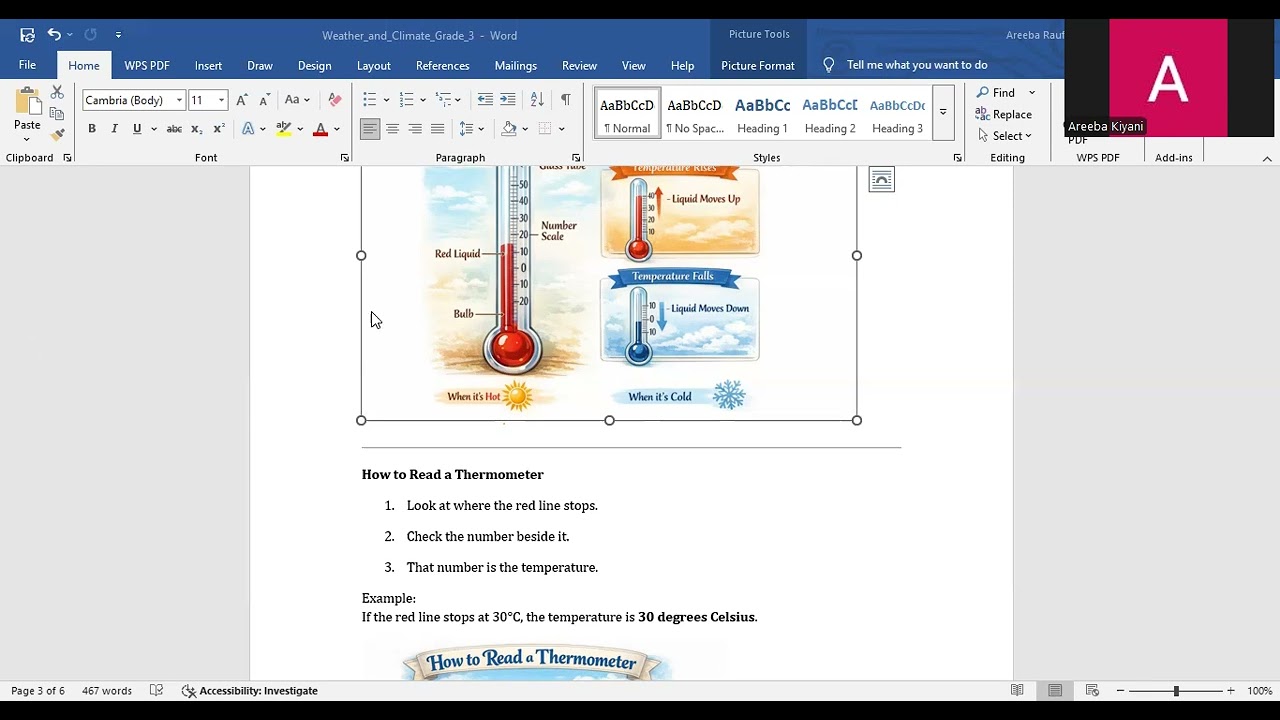Apply the yellow text highlight color
Image resolution: width=1280 pixels, height=720 pixels.
[x=284, y=129]
